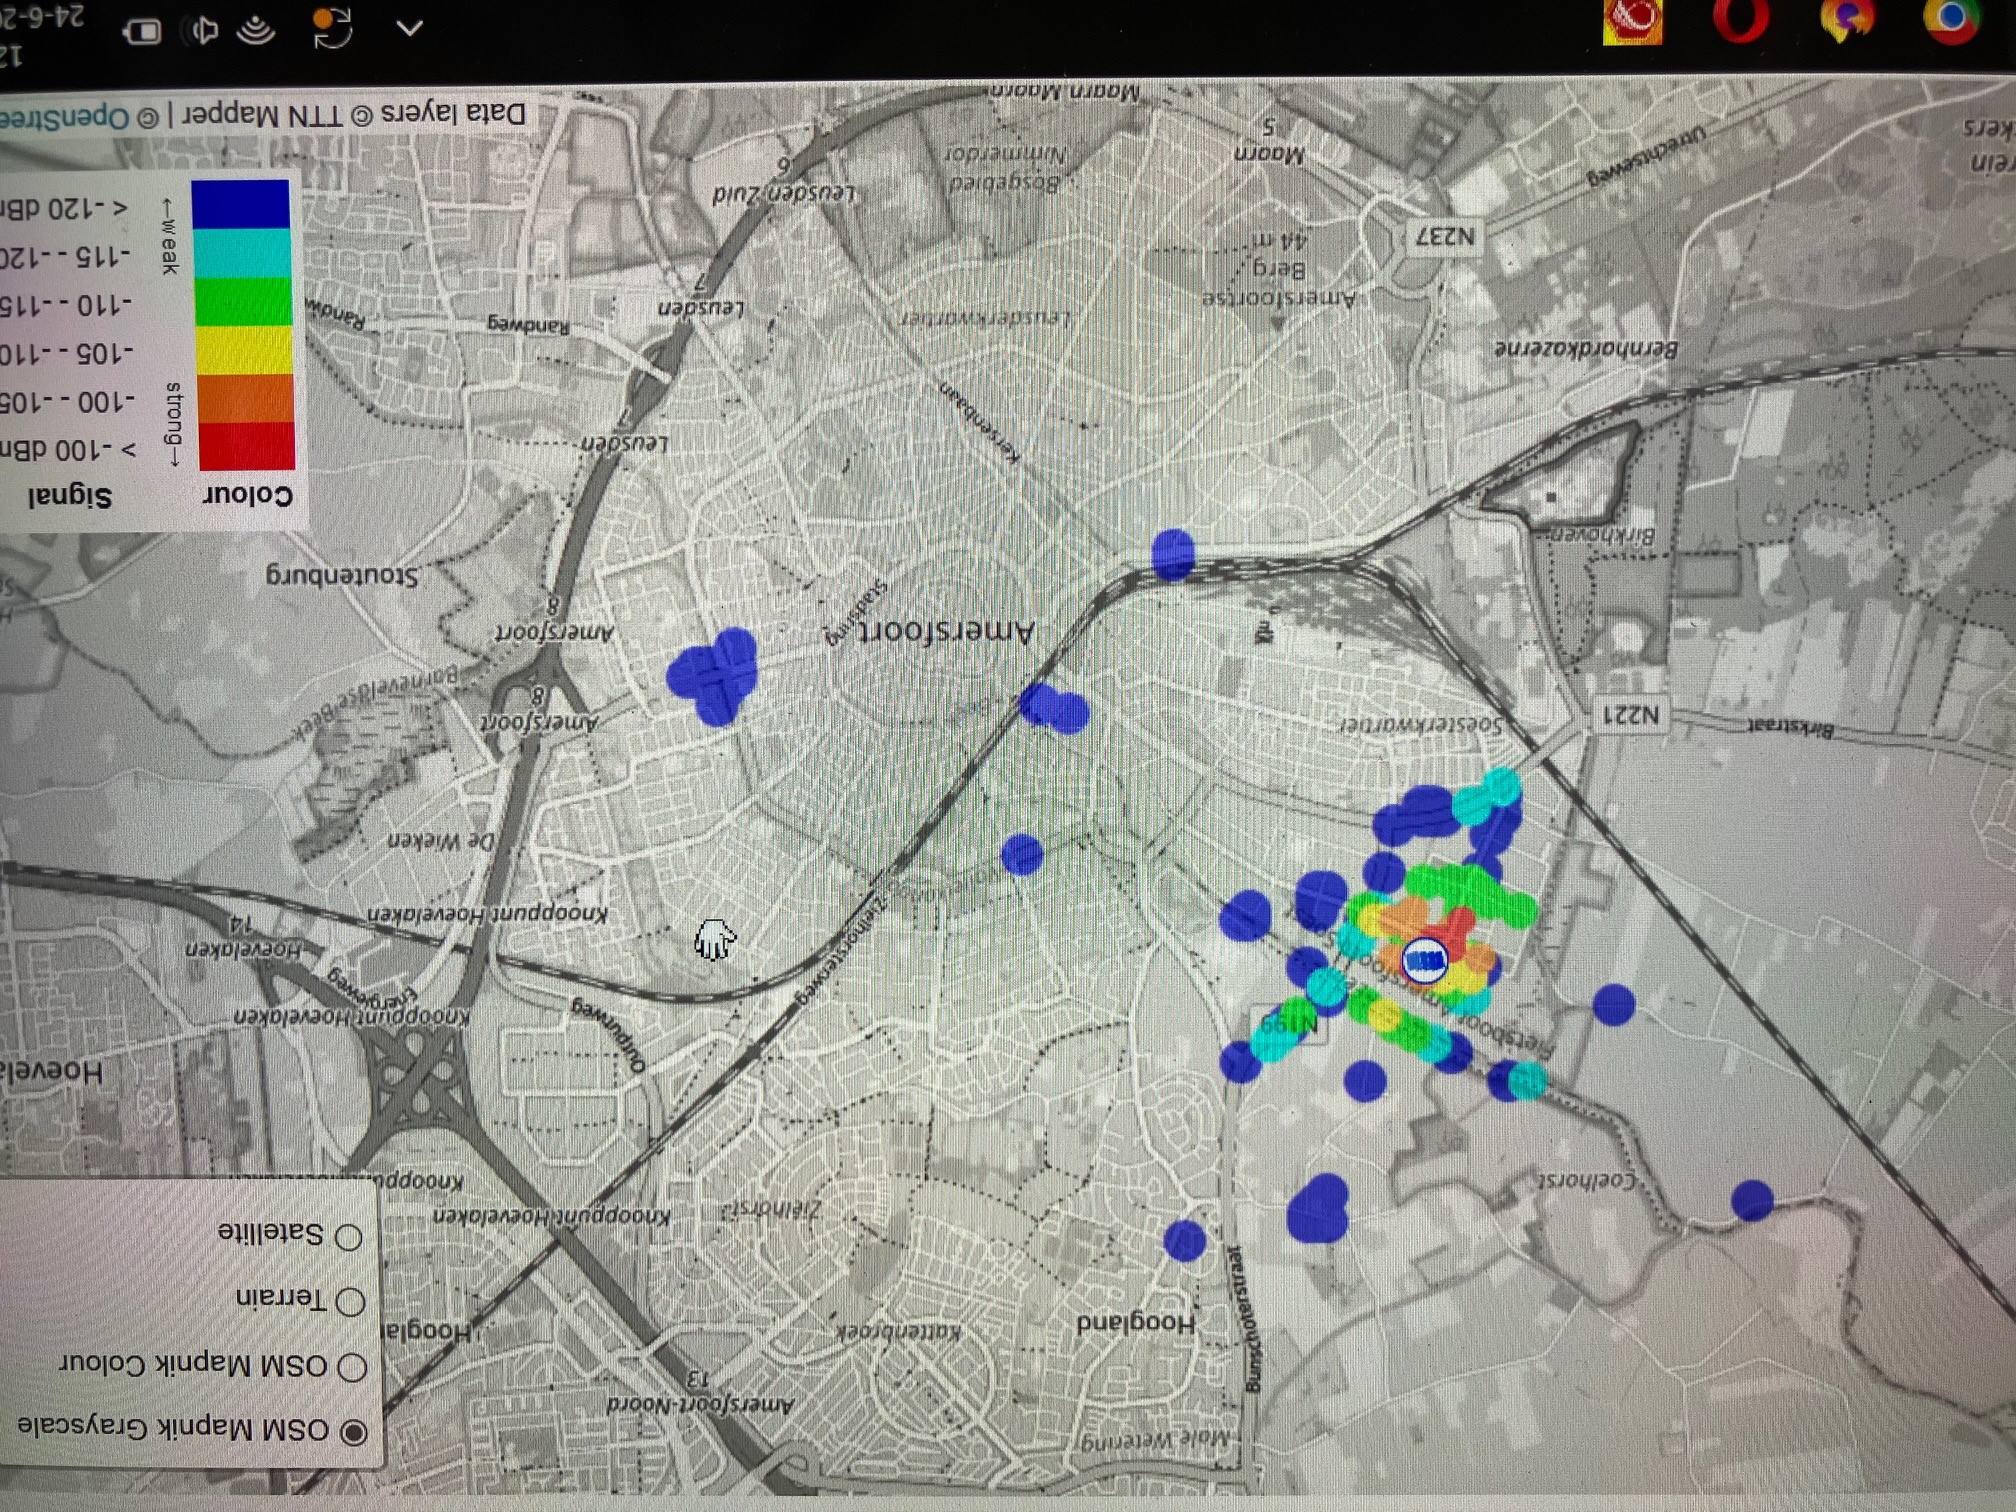This screenshot has width=2016, height=1512.
Task: Click the yellow legend swatch (-105 to -110)
Action: click(244, 350)
